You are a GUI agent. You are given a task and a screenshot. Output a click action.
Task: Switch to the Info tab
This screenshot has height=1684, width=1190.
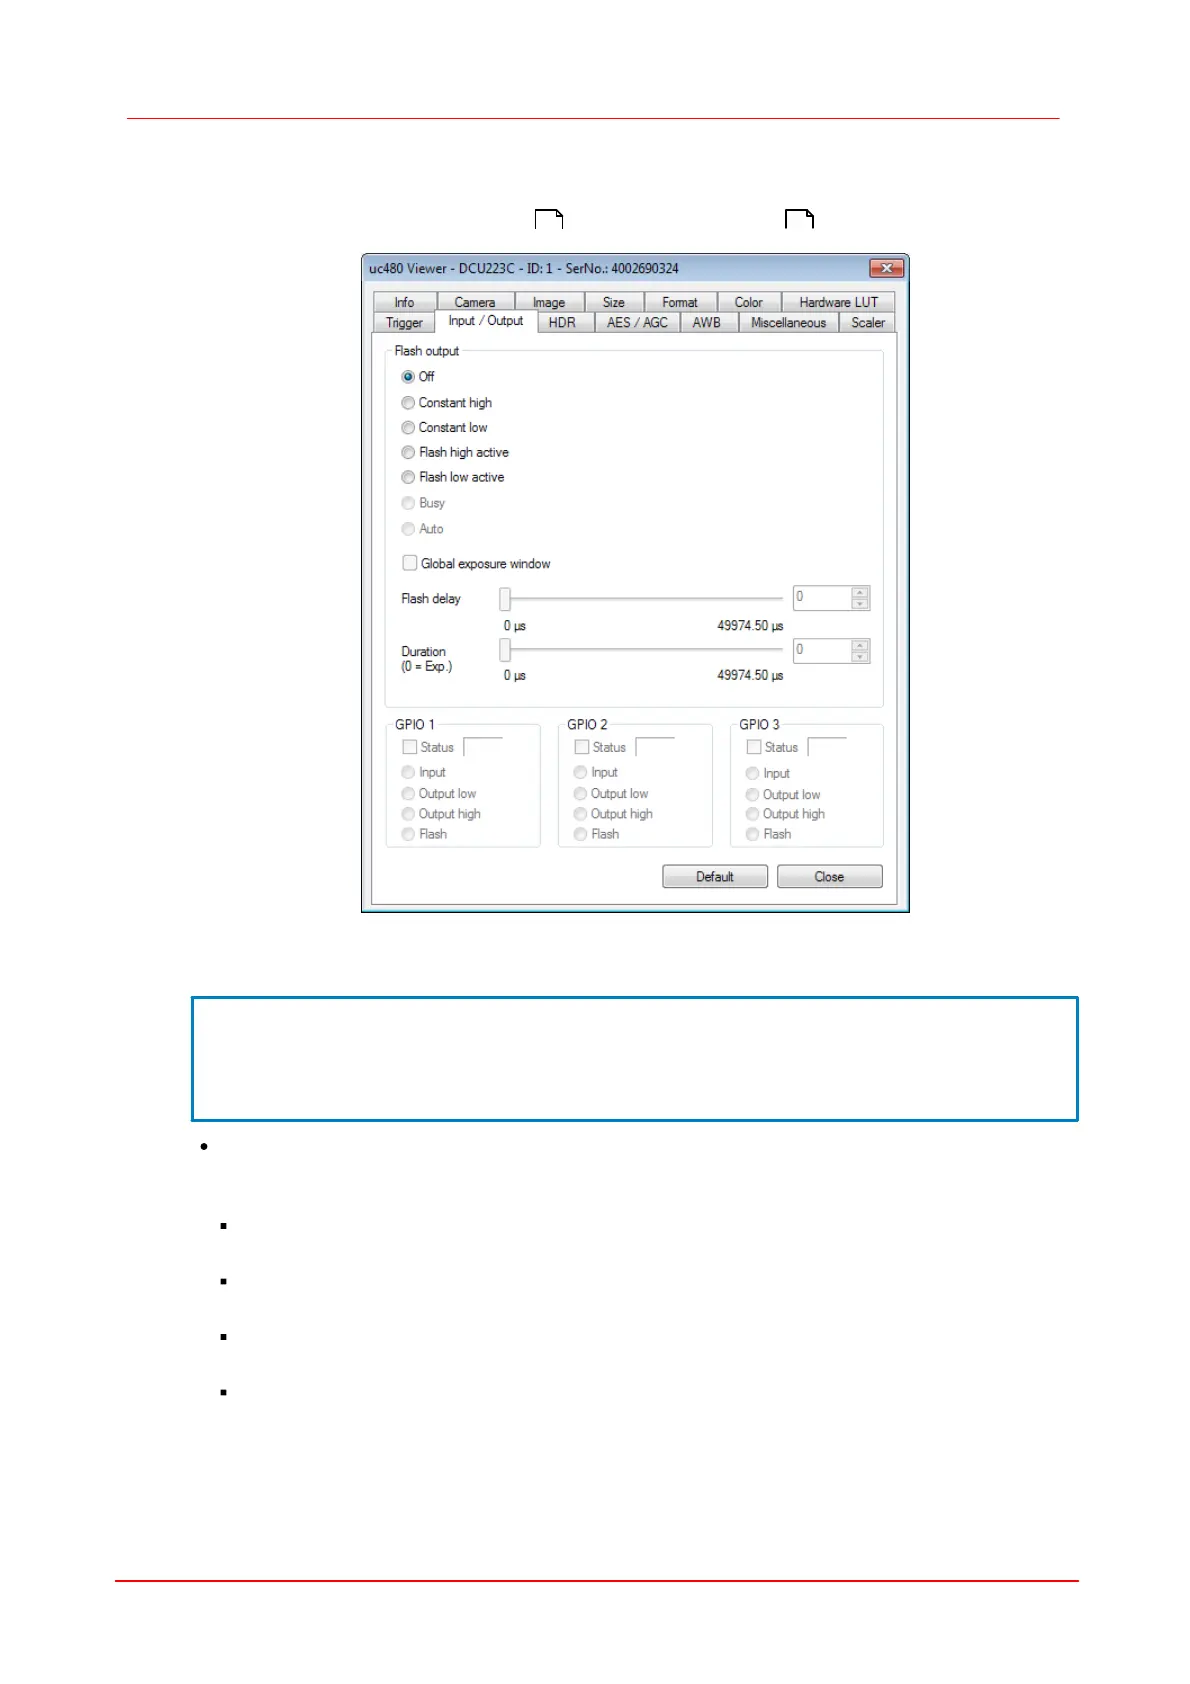404,302
